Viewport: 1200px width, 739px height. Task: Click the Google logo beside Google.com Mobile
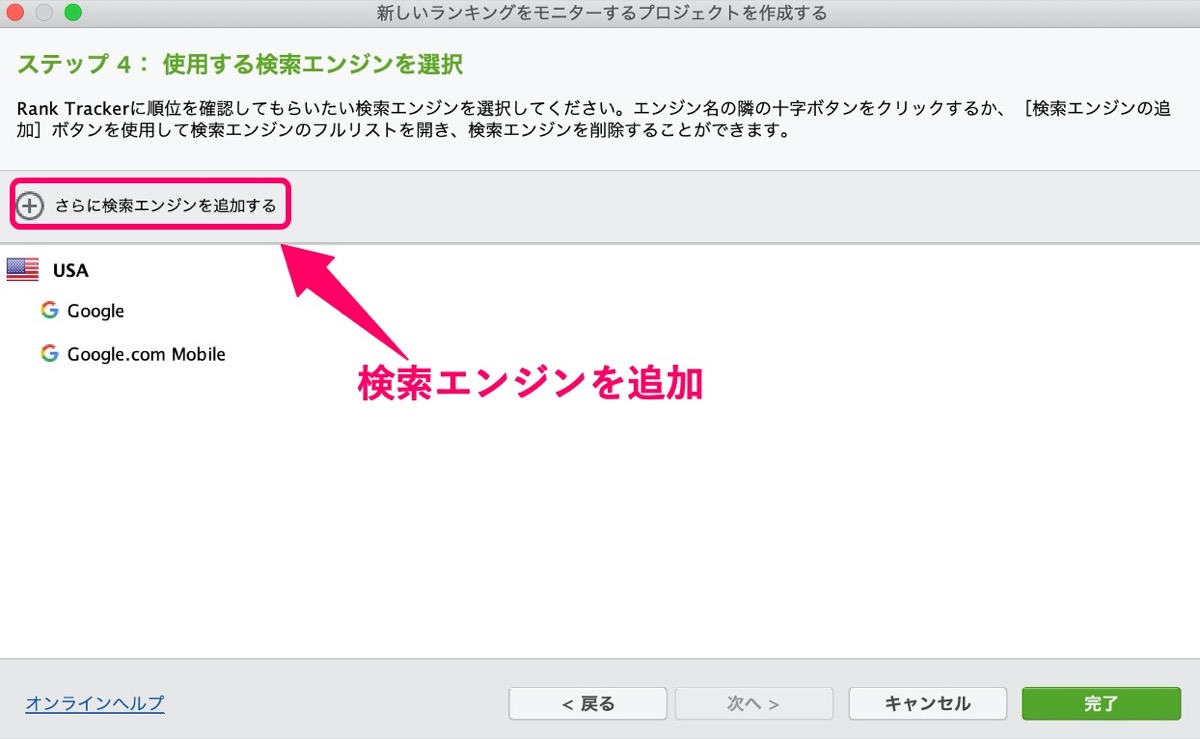[50, 354]
